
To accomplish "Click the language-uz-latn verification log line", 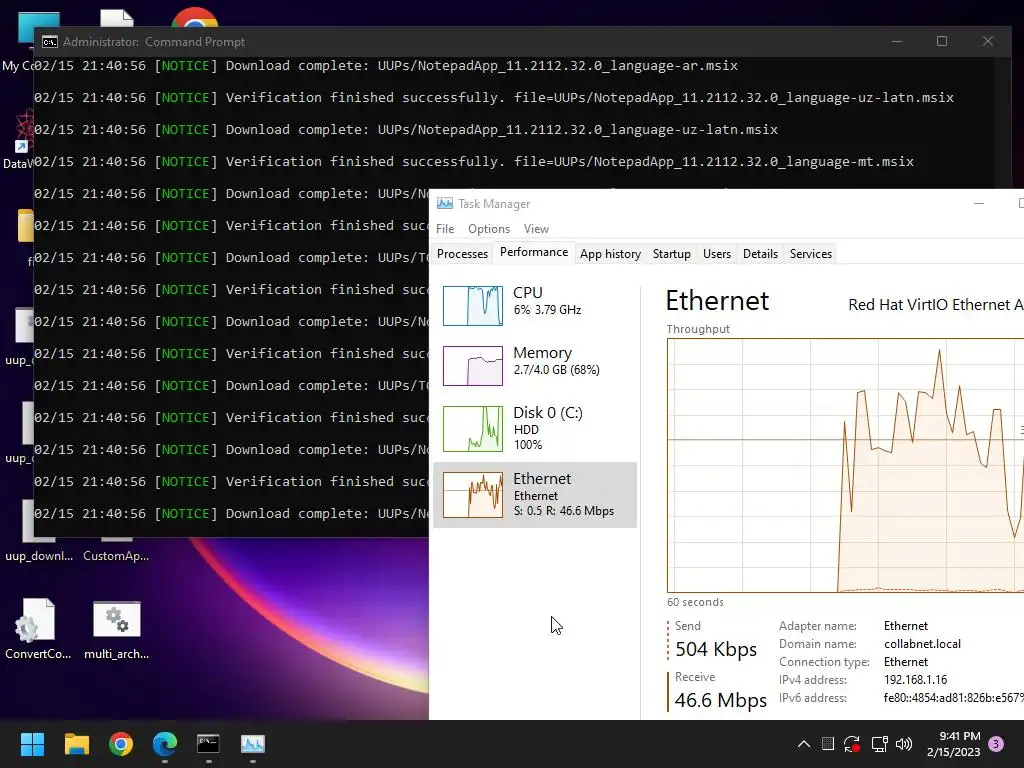I will tap(494, 97).
